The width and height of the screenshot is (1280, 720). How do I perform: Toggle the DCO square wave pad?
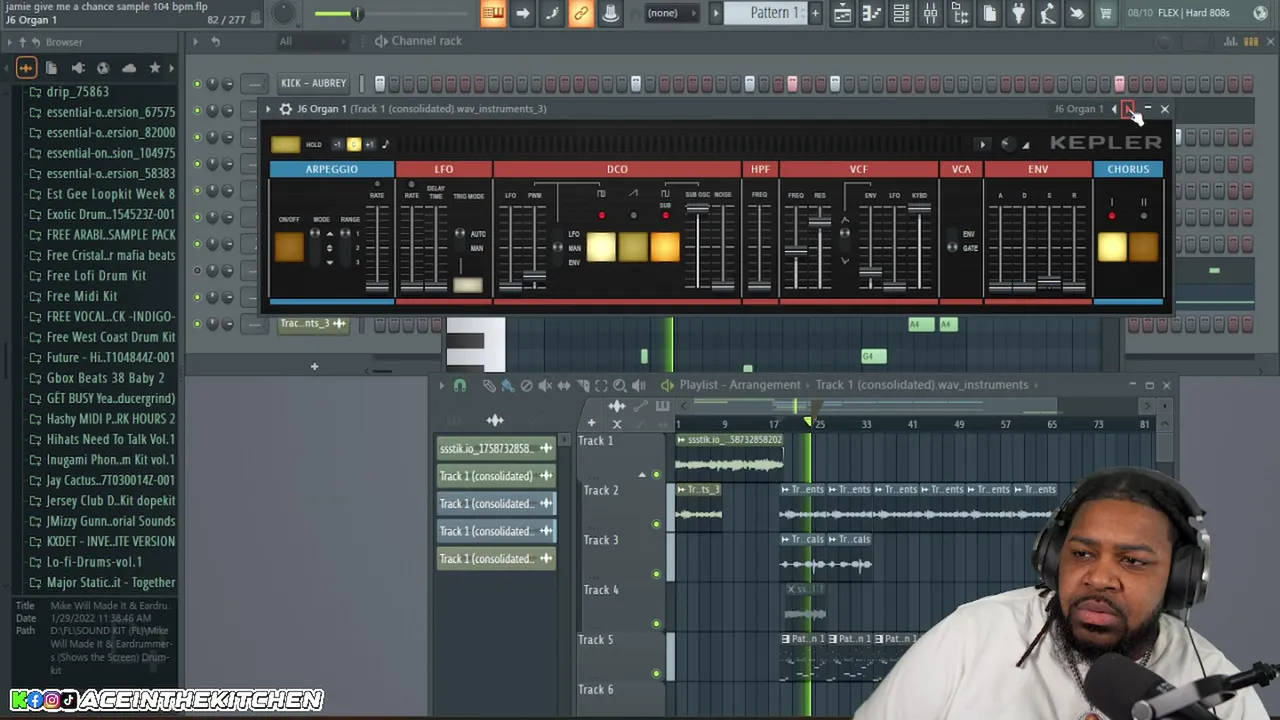click(601, 246)
